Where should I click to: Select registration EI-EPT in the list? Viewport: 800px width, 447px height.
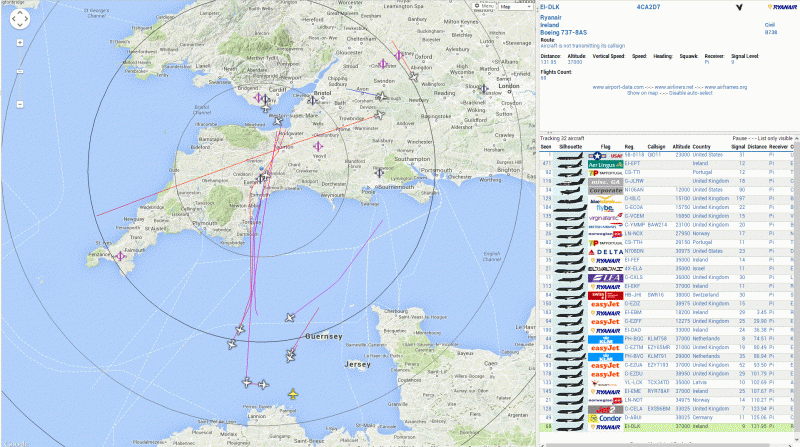tap(632, 164)
